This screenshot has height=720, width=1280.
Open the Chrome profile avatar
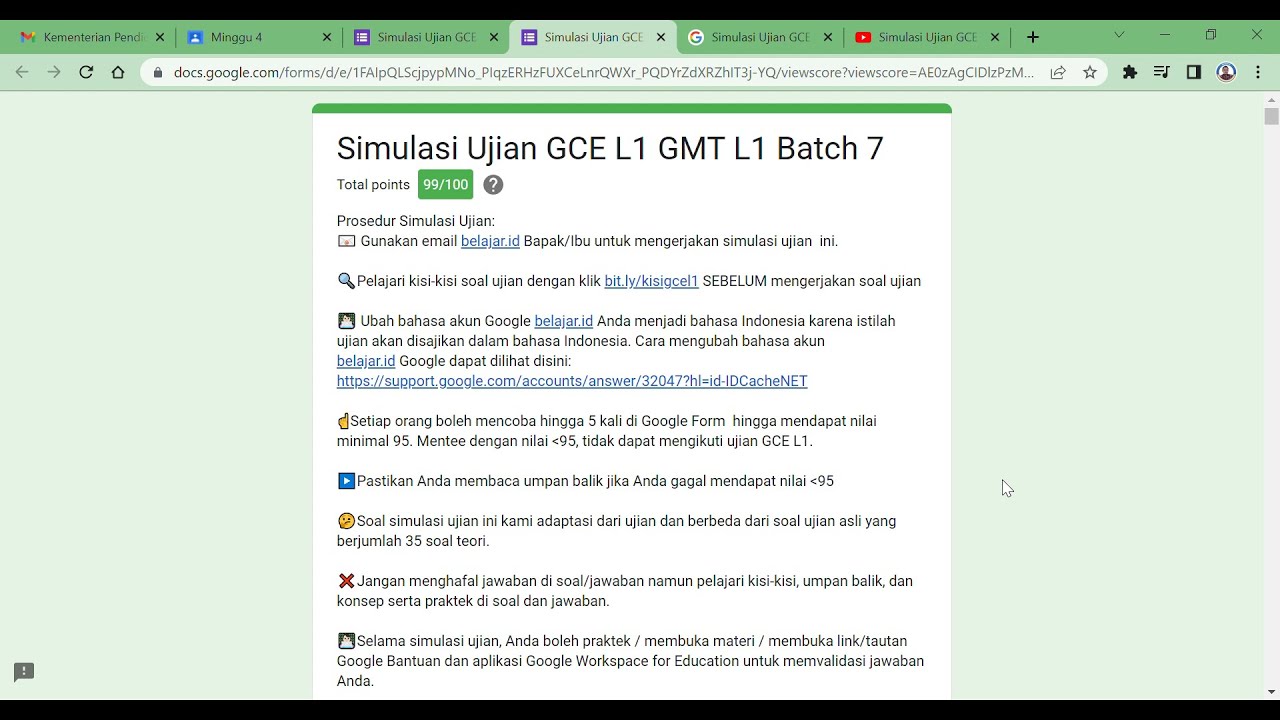(1226, 72)
